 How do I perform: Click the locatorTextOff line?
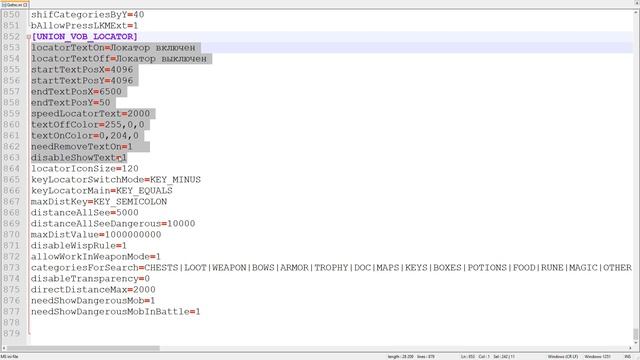[119, 59]
